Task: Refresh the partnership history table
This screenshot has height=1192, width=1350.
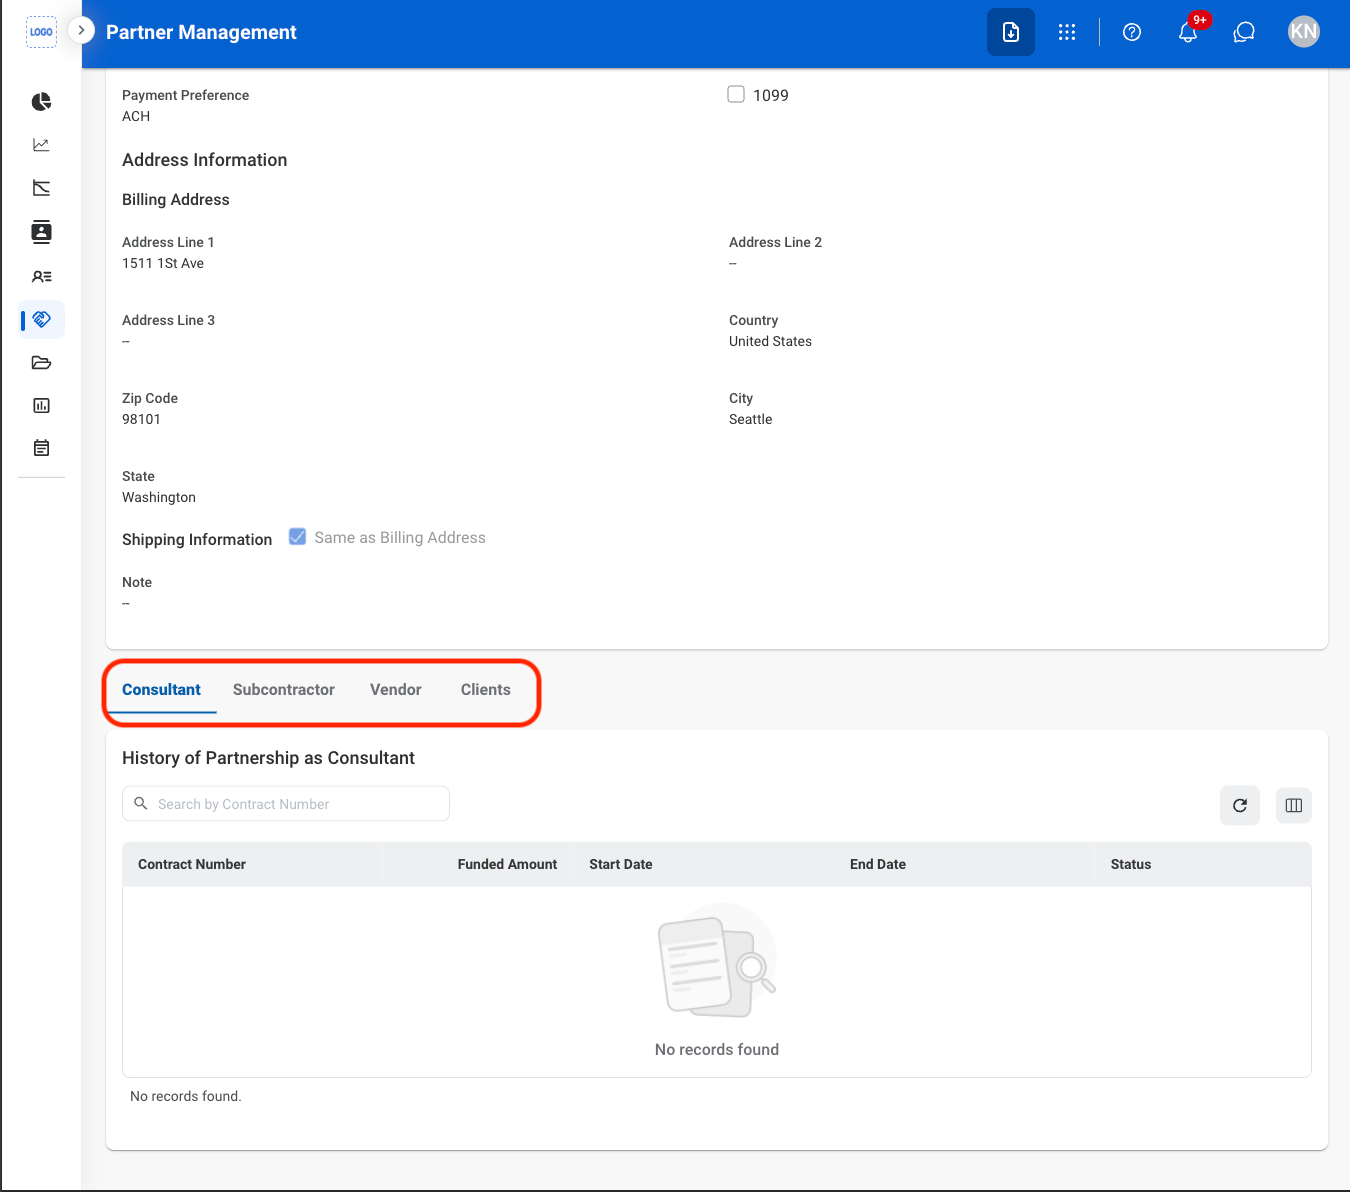Action: (x=1240, y=805)
